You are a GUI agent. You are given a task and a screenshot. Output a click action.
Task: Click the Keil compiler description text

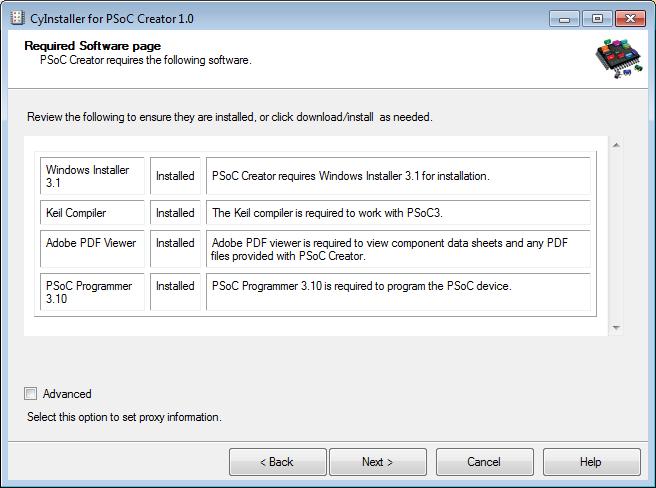pyautogui.click(x=327, y=213)
